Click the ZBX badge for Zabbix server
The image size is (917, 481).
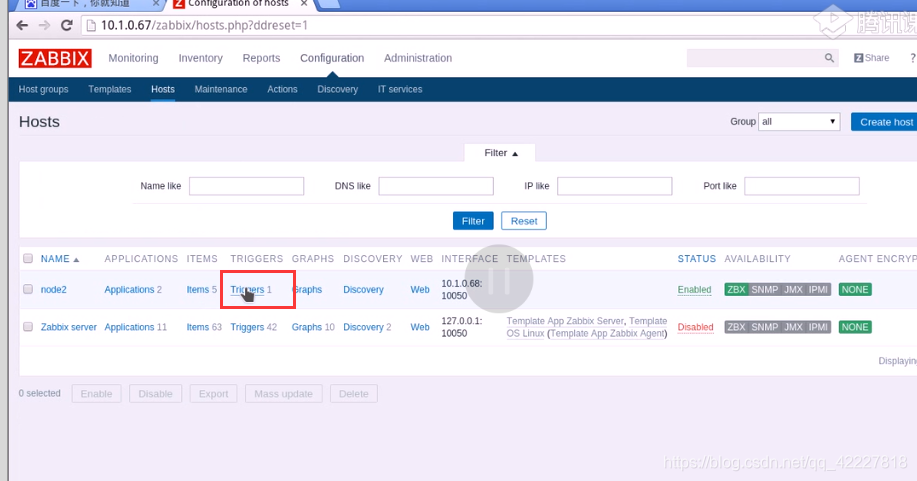[736, 327]
